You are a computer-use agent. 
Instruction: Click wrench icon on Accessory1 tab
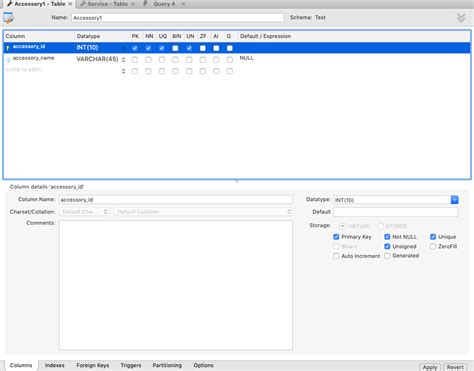tap(10, 4)
